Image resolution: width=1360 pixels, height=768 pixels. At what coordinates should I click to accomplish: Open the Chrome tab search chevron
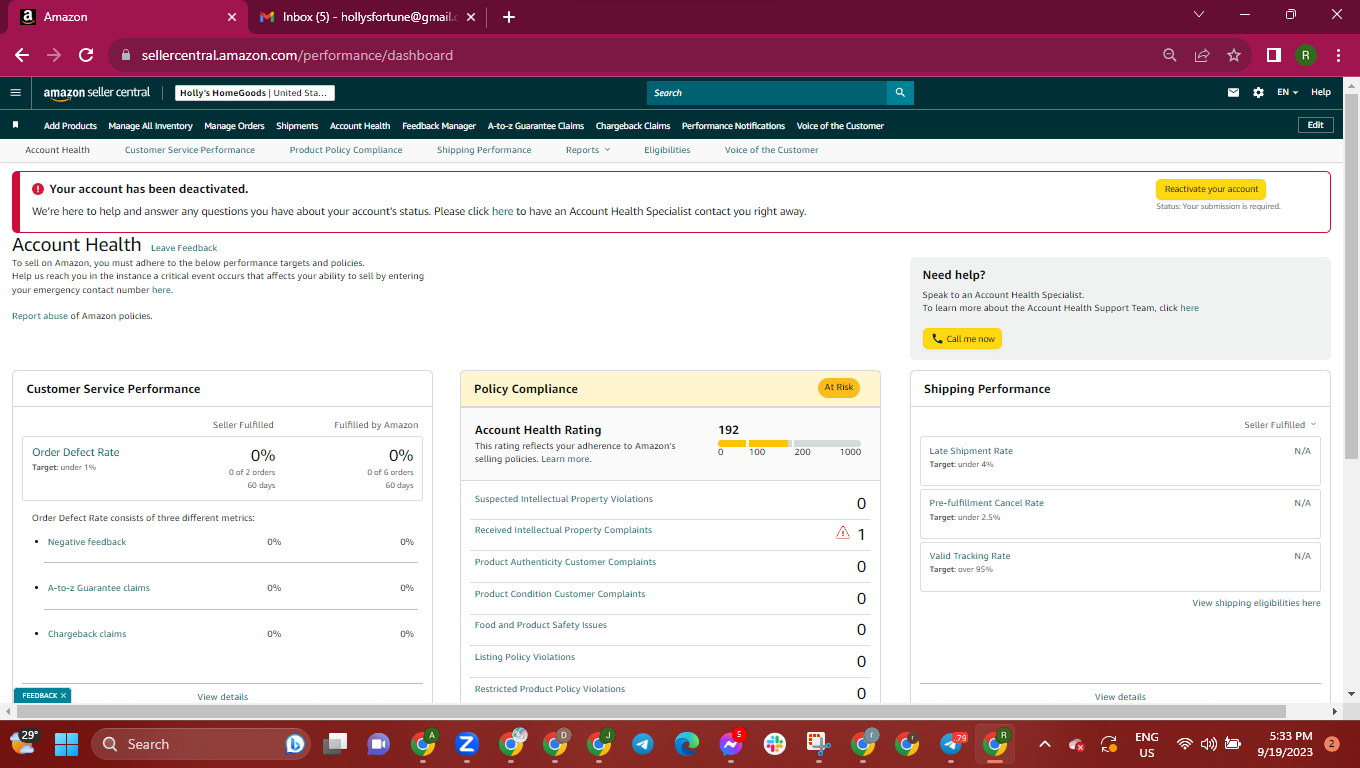pos(1199,15)
